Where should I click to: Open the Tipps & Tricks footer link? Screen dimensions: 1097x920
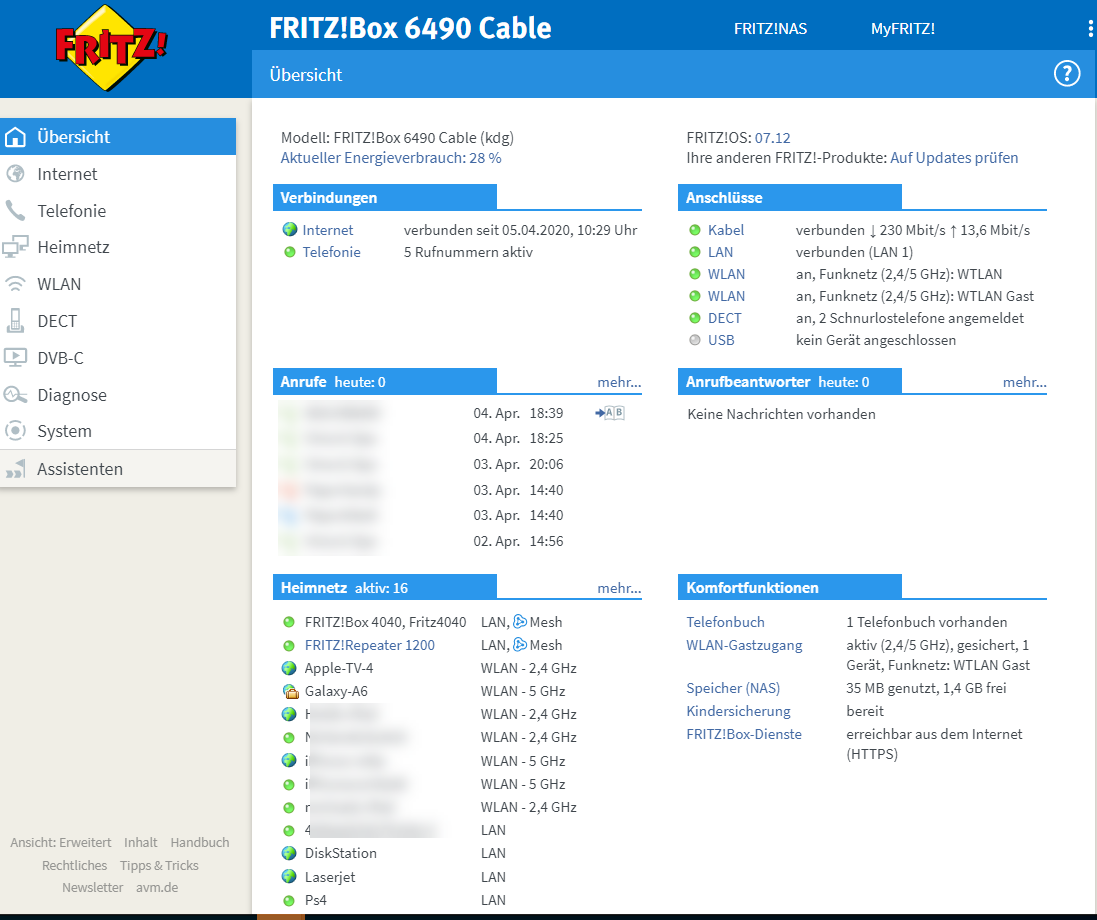coord(160,865)
